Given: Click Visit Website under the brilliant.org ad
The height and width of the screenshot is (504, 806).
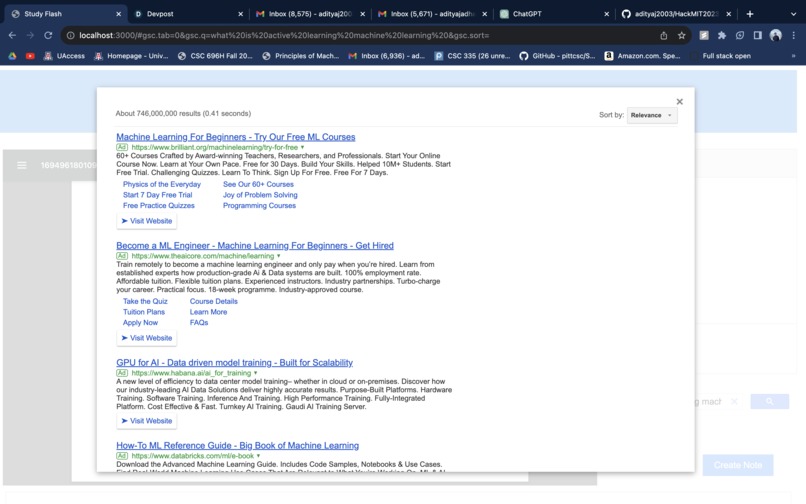Looking at the screenshot, I should [x=146, y=221].
